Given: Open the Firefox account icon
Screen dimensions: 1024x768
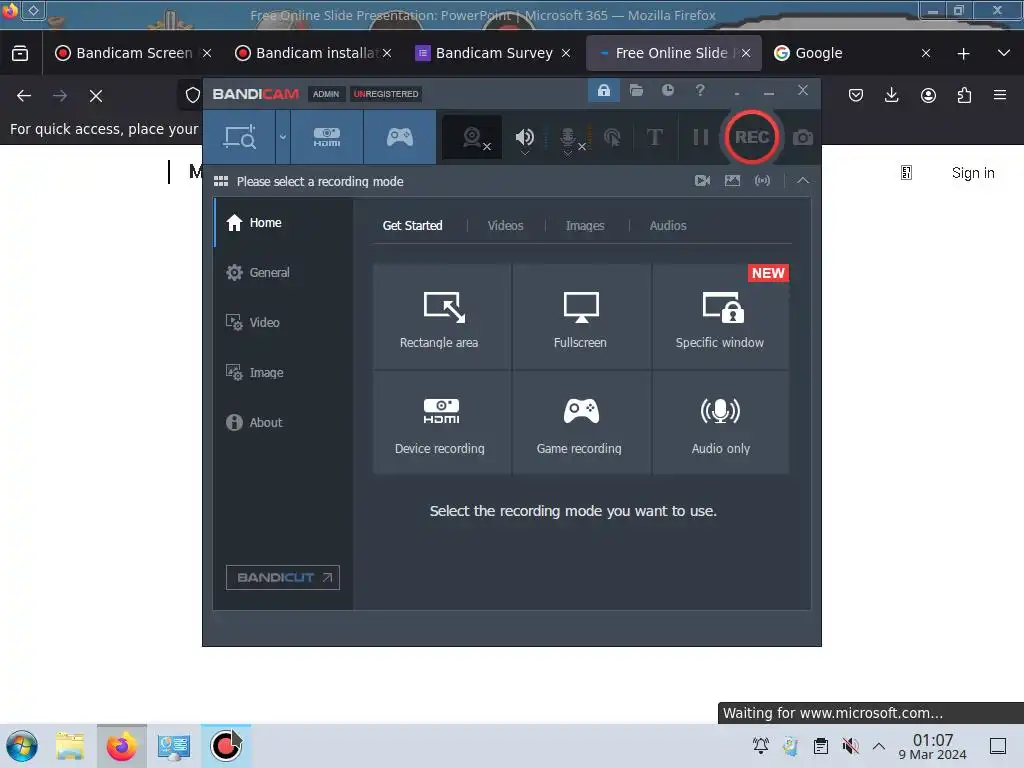Looking at the screenshot, I should [x=928, y=96].
